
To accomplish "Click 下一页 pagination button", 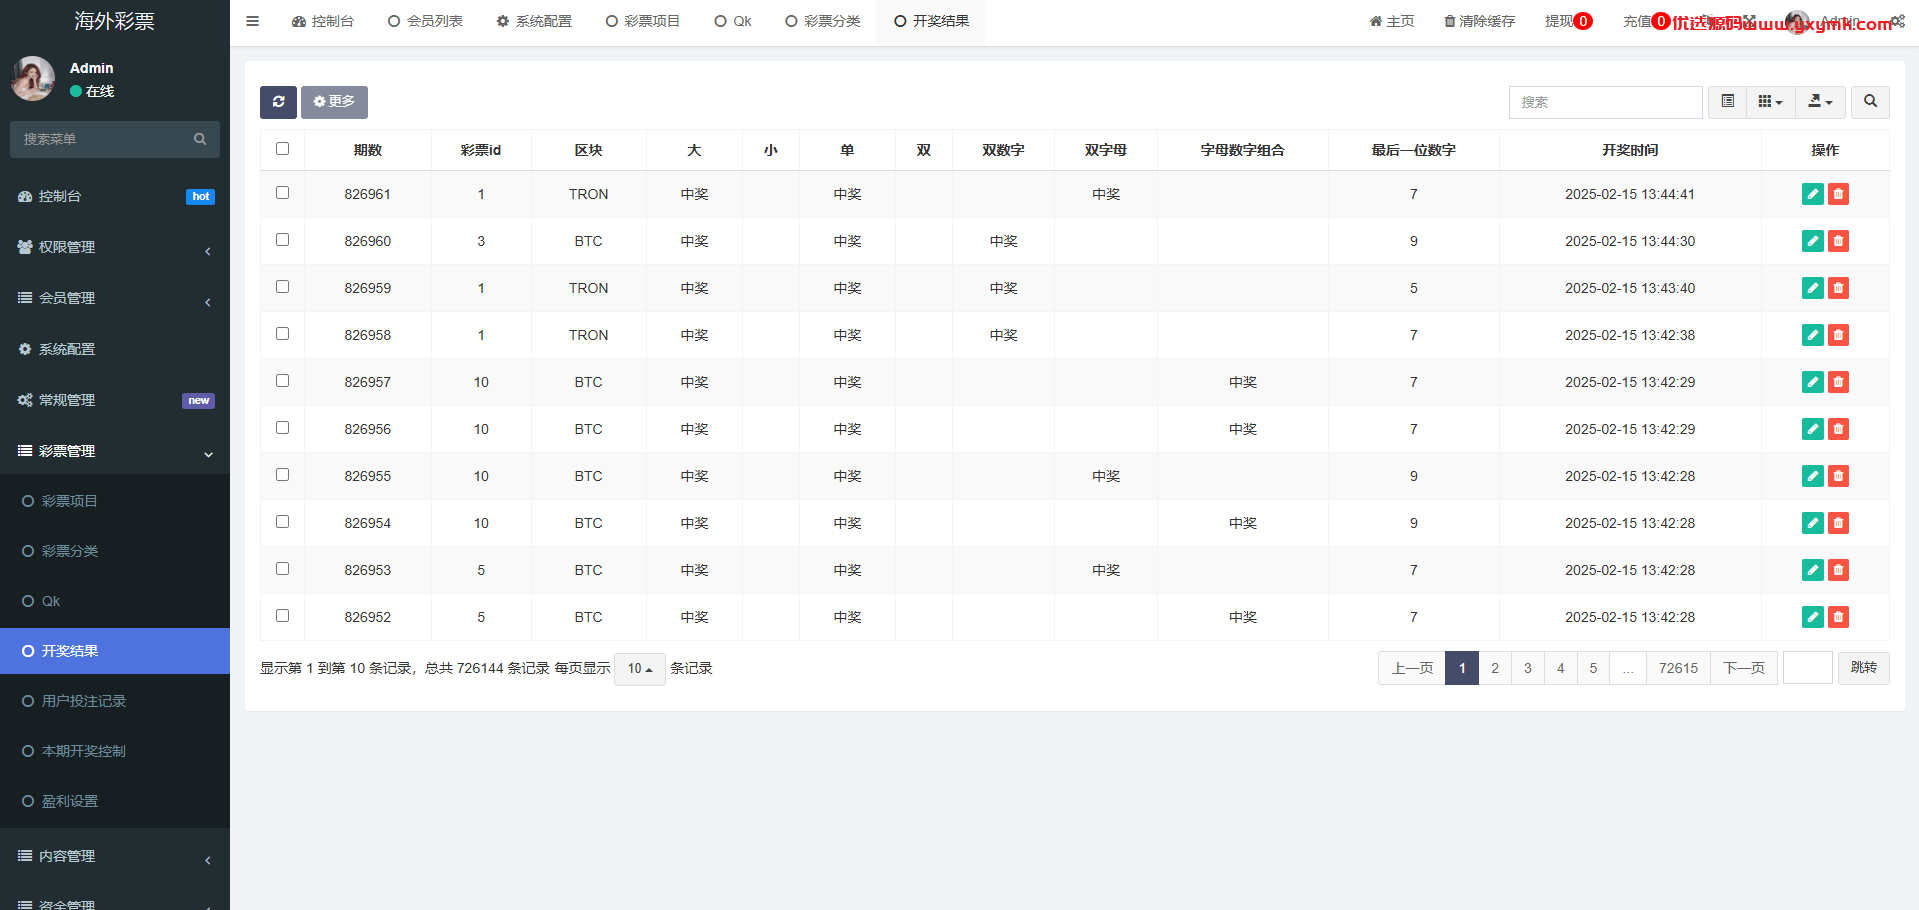I will 1744,668.
